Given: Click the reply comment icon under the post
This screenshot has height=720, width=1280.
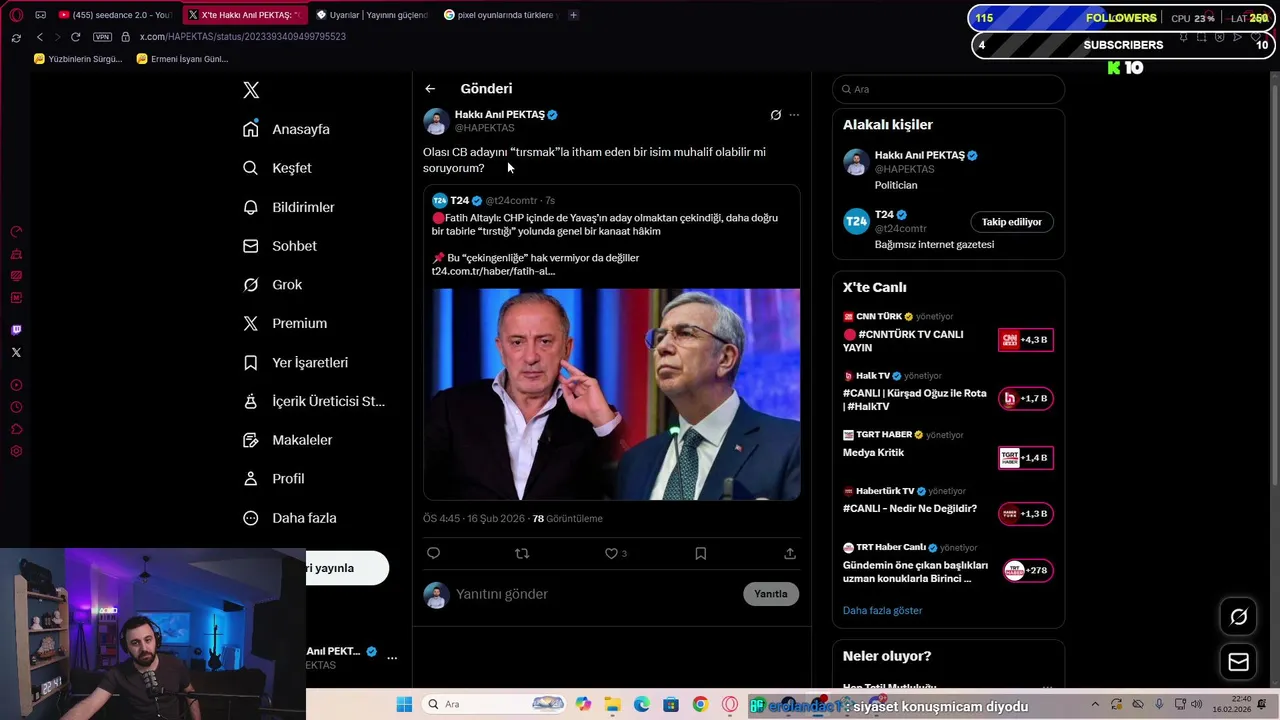Looking at the screenshot, I should click(433, 553).
